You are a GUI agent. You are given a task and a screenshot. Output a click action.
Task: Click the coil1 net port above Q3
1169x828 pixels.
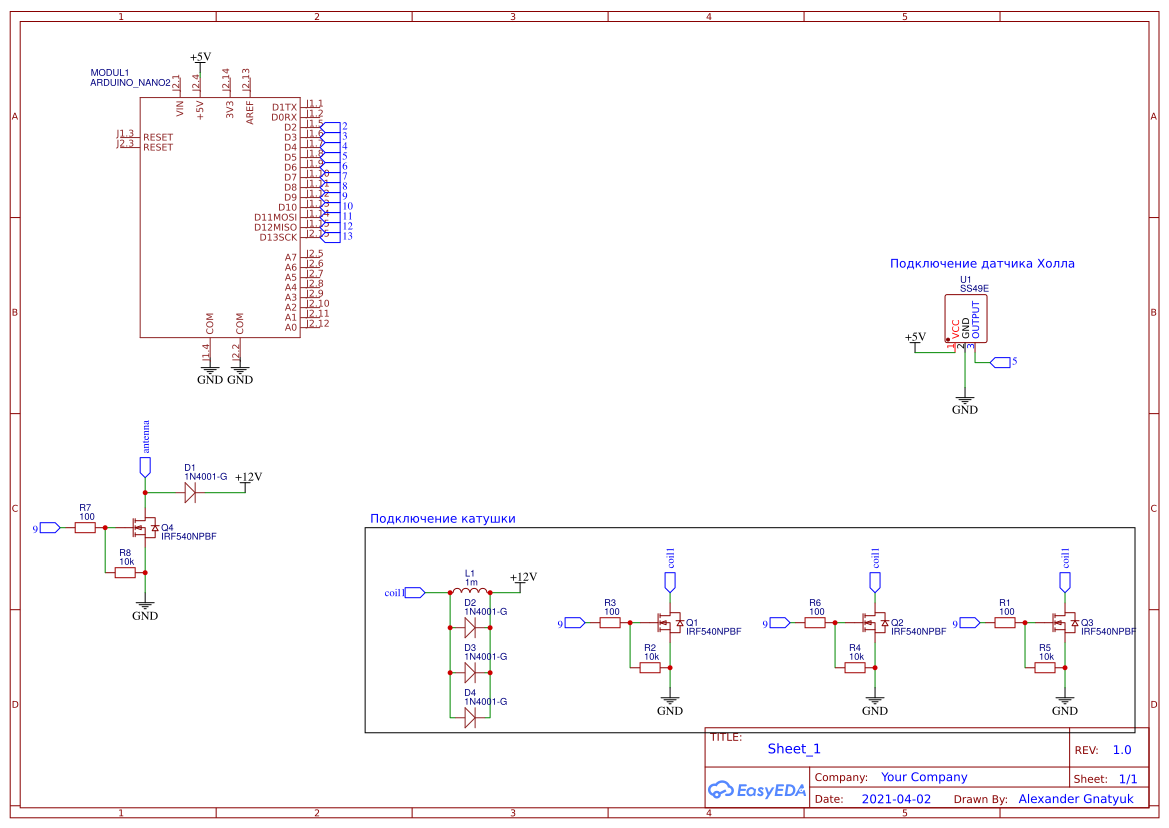click(1065, 582)
